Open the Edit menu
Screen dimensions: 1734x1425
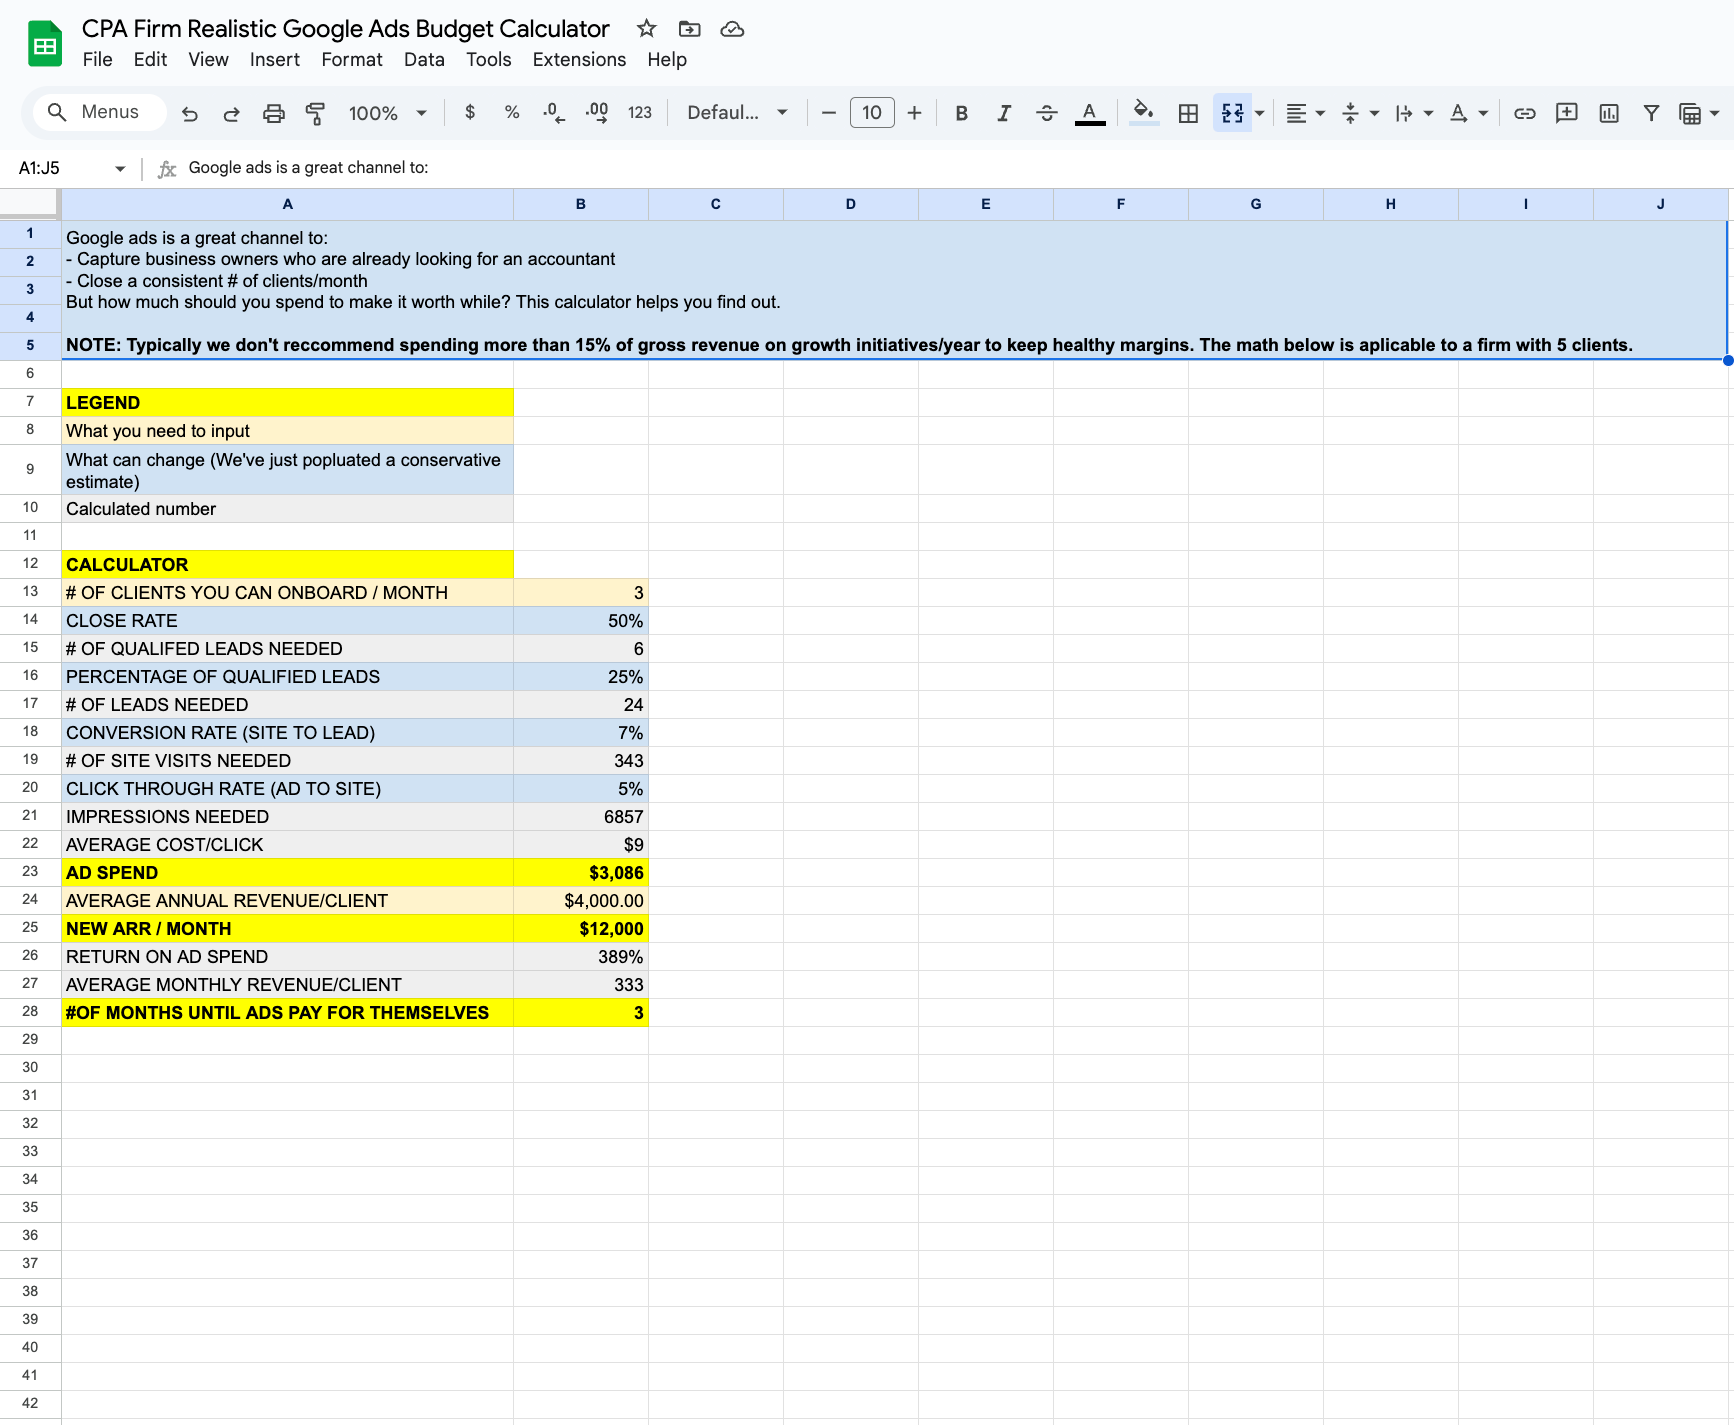tap(150, 60)
